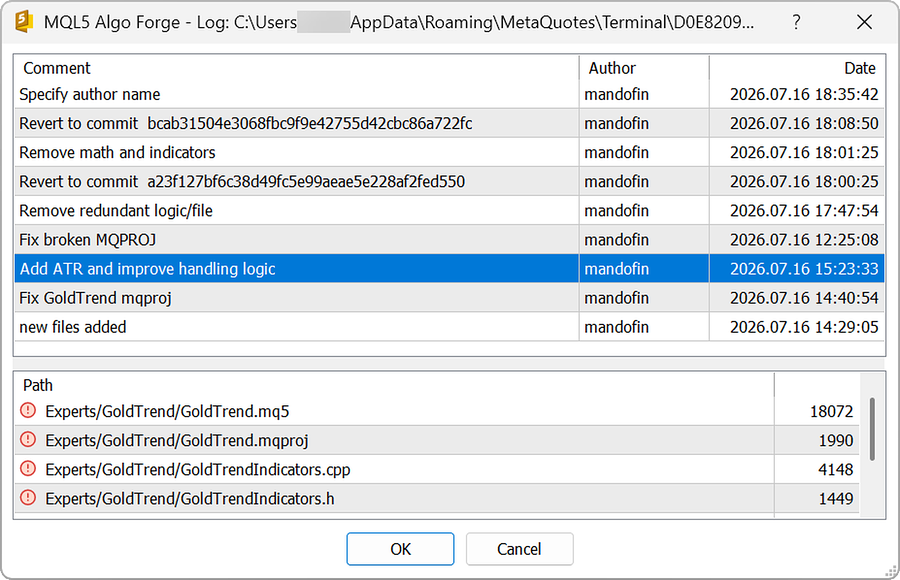Screen dimensions: 900x580
Task: Select the 'Fix broken MQPROJ' commit
Action: coord(449,239)
